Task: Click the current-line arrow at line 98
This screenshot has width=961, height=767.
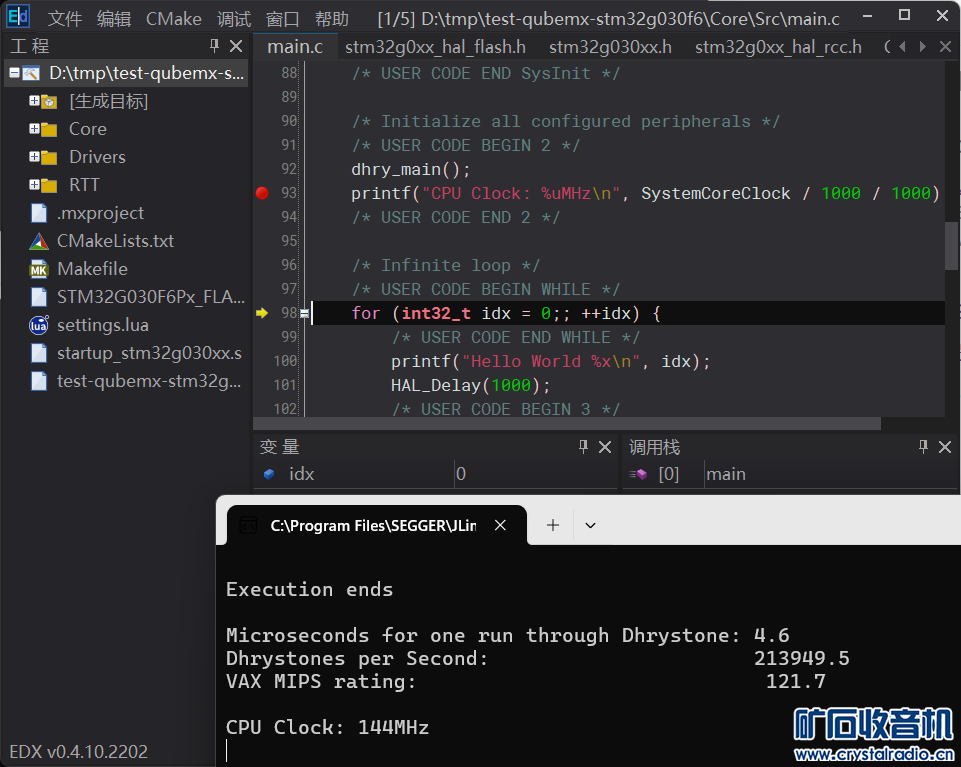Action: [x=262, y=313]
